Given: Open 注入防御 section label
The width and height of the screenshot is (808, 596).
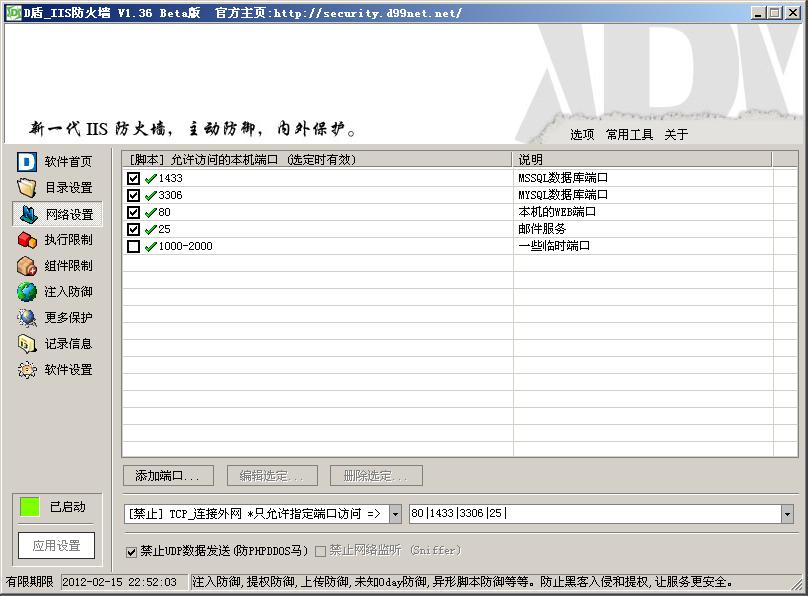Looking at the screenshot, I should tap(69, 292).
